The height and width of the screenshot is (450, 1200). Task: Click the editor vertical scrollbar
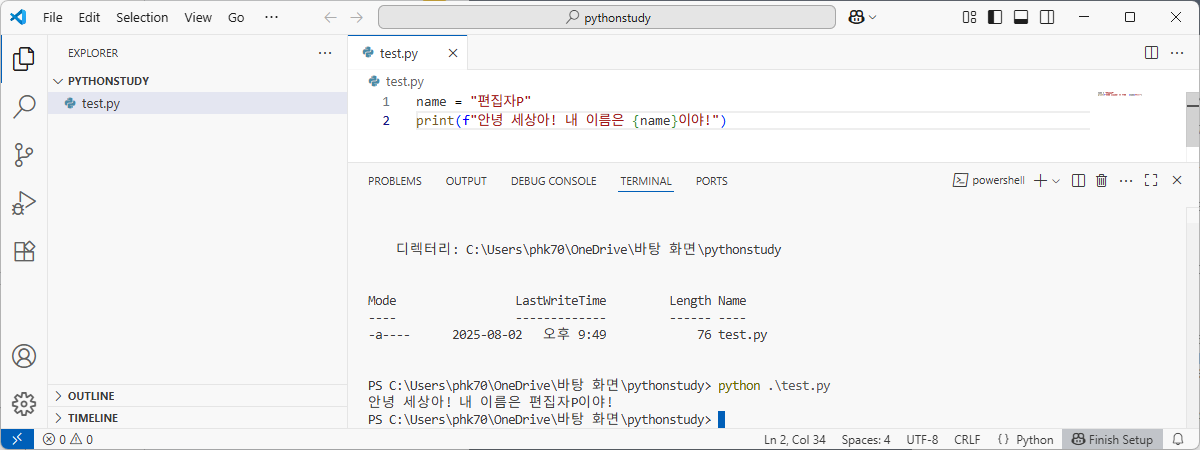click(x=1193, y=118)
